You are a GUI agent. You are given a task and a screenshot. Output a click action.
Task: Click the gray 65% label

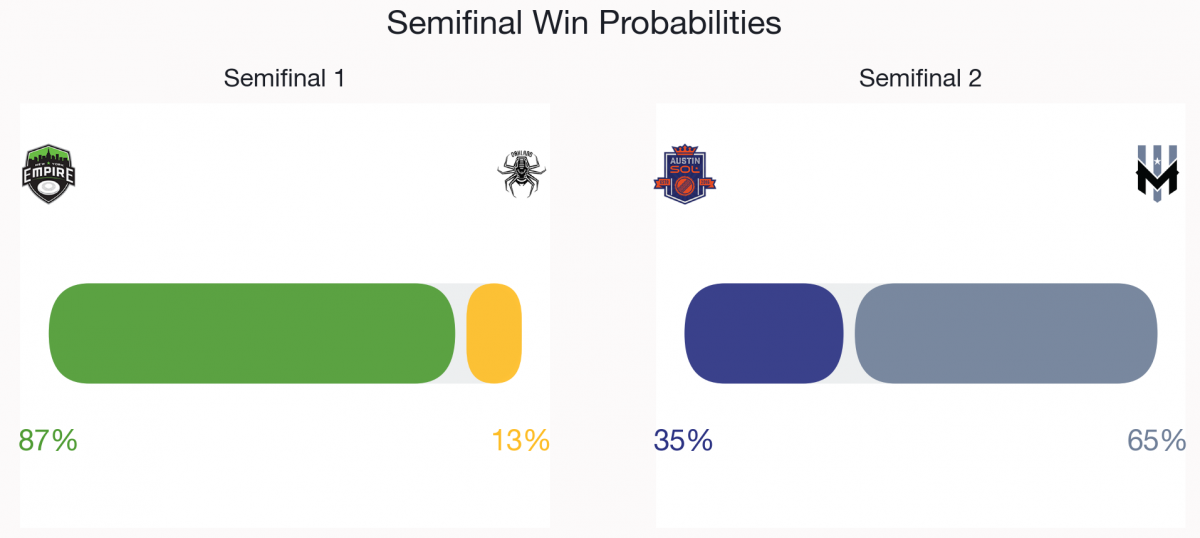click(1157, 440)
